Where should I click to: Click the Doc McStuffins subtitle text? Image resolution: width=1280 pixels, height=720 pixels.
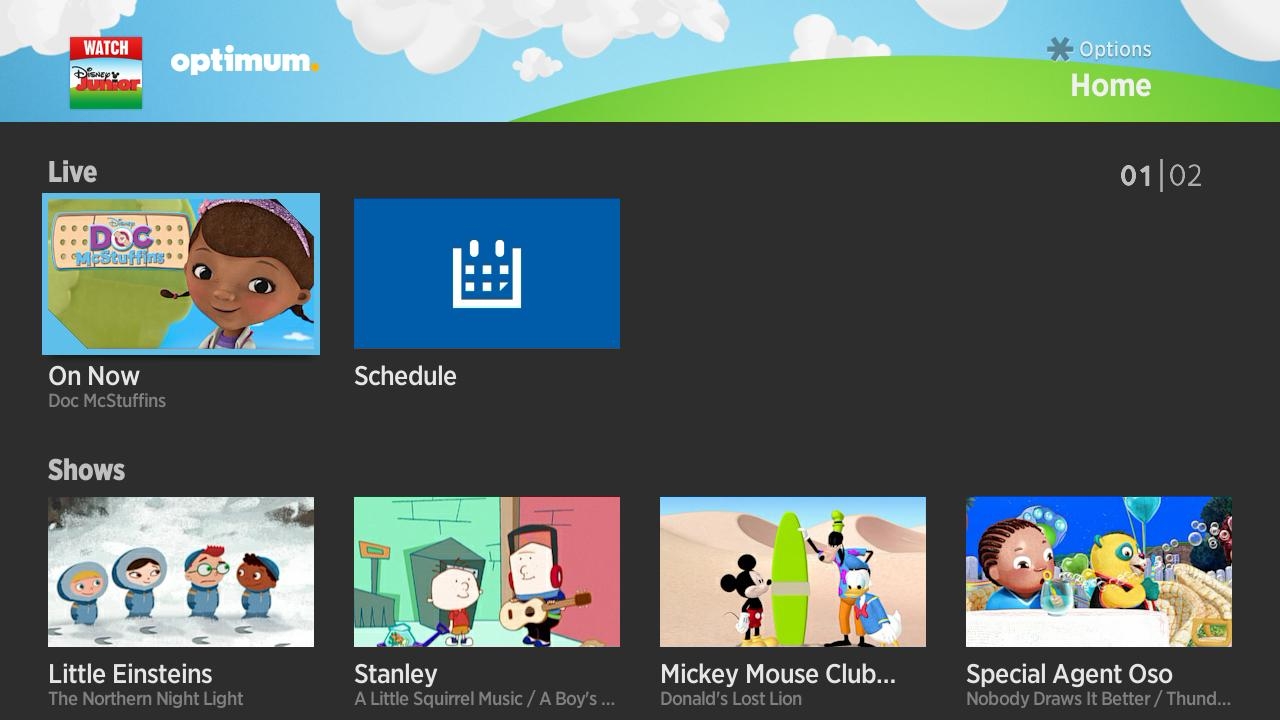tap(108, 400)
